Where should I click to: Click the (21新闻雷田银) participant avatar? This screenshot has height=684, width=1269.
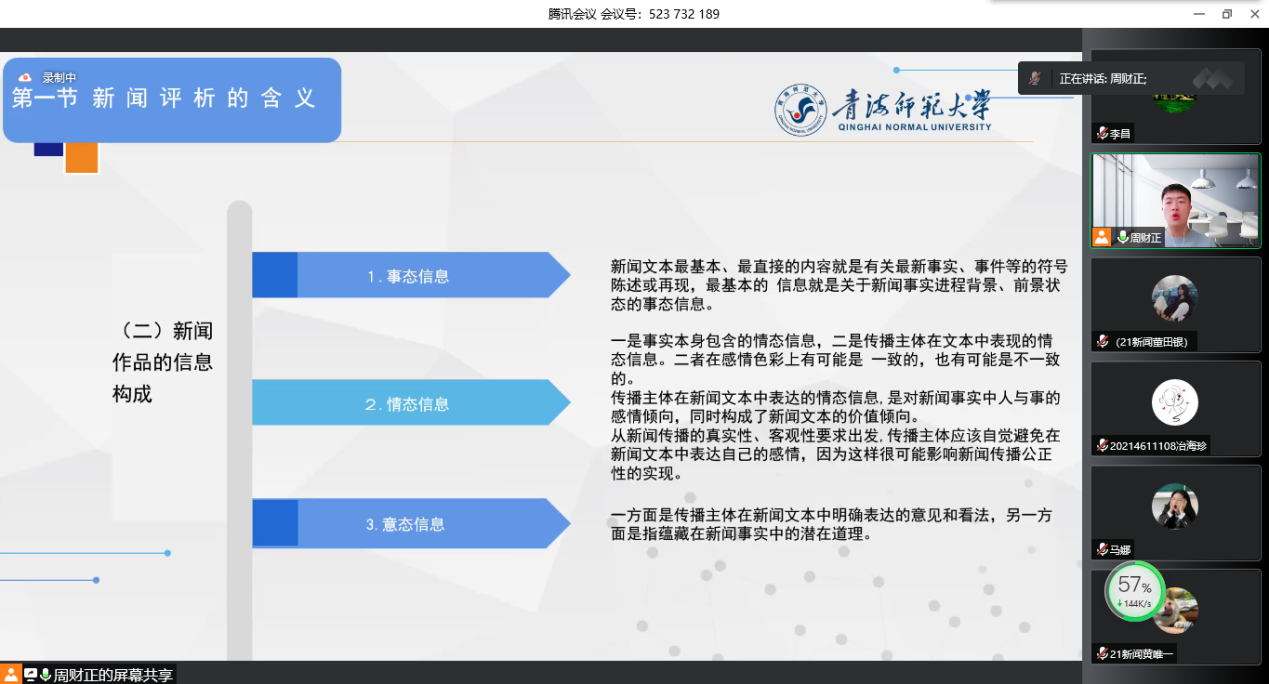pos(1175,298)
